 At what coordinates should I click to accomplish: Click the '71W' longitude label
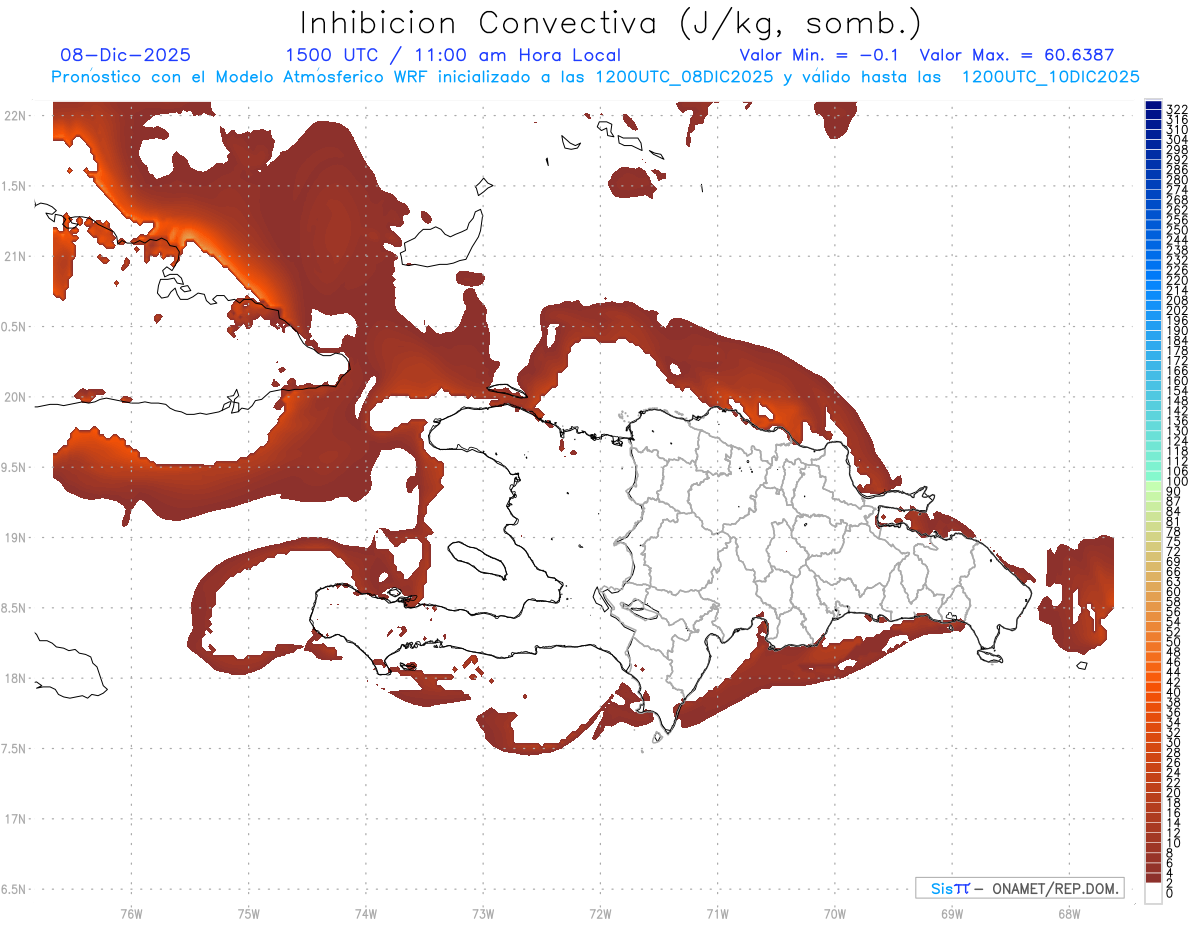[717, 914]
